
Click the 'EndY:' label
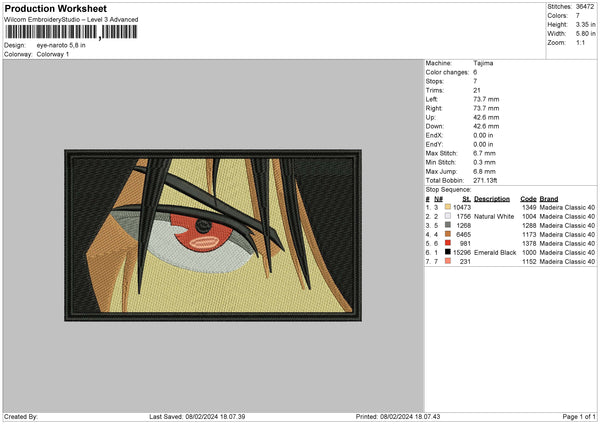(x=434, y=144)
